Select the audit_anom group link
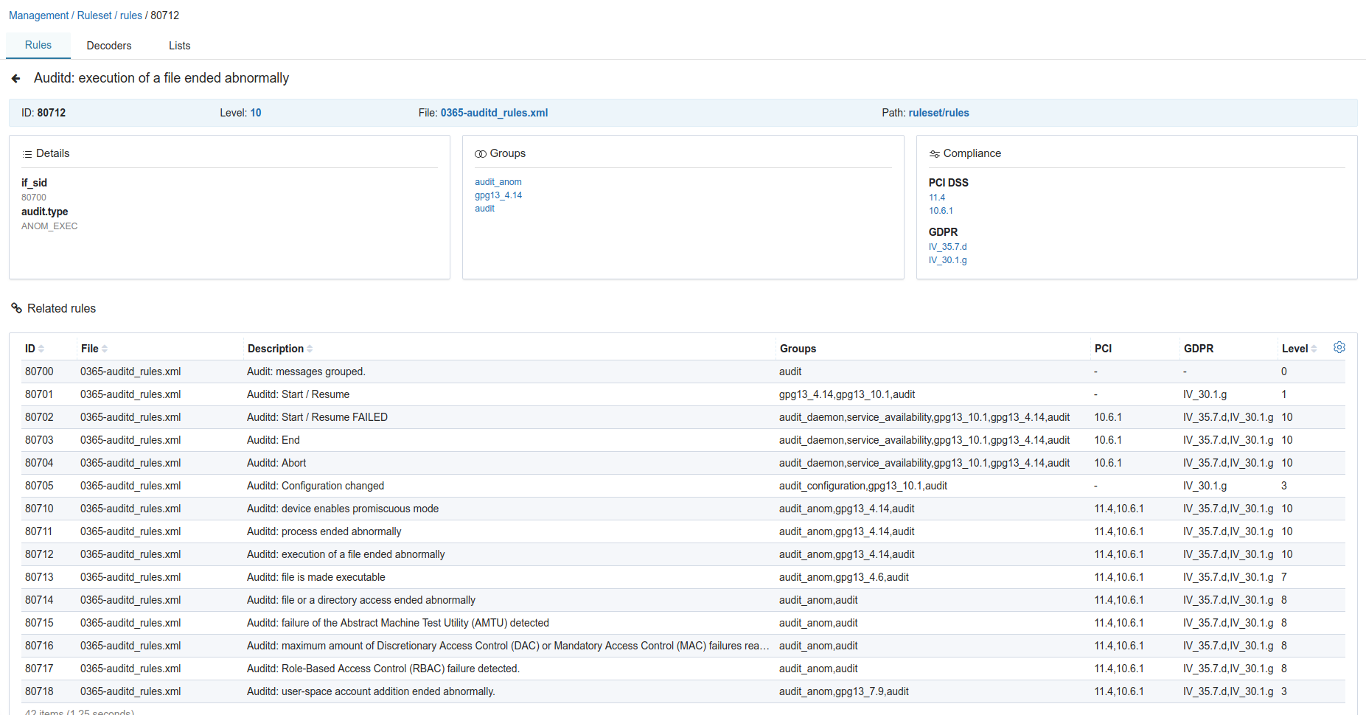This screenshot has width=1366, height=715. tap(498, 182)
